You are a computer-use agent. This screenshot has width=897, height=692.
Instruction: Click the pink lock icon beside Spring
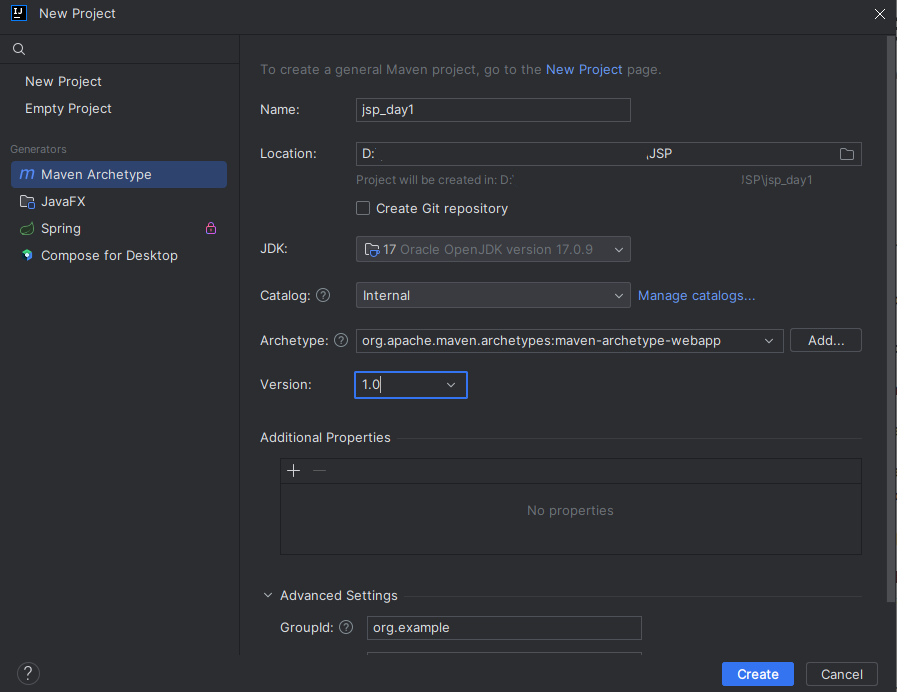click(x=211, y=228)
